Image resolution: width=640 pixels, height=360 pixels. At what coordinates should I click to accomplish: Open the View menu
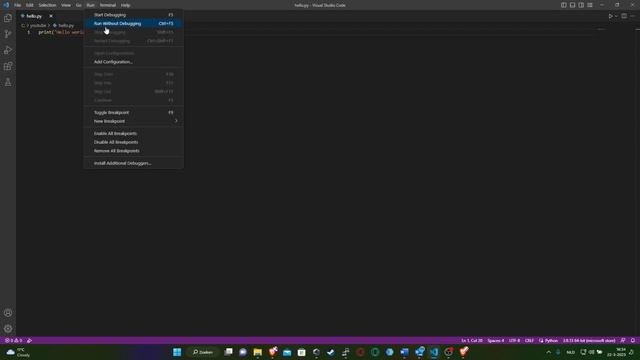[x=66, y=5]
